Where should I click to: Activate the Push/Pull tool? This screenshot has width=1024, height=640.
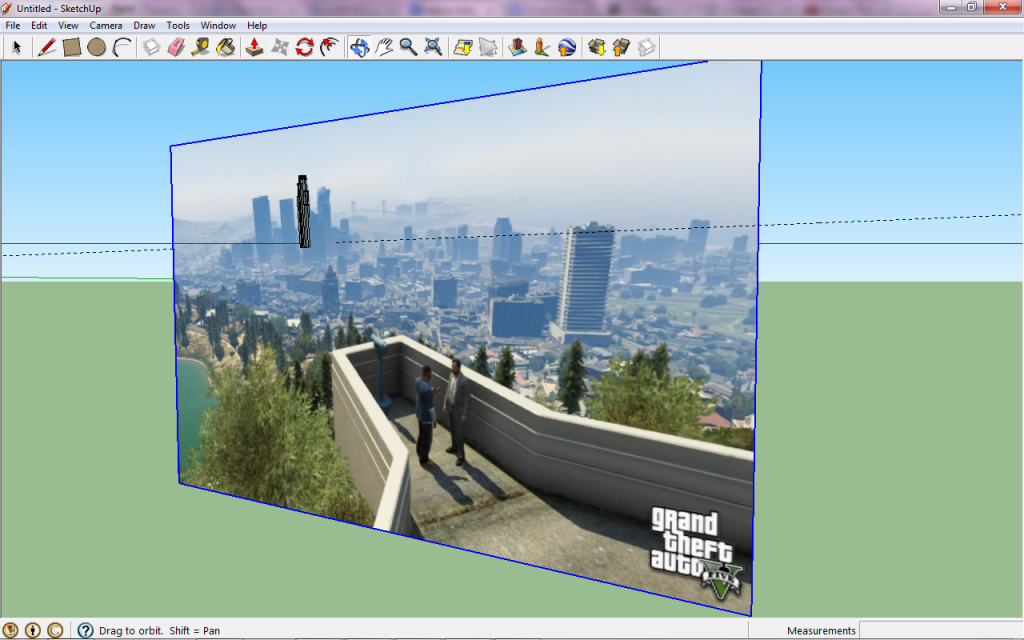click(255, 46)
